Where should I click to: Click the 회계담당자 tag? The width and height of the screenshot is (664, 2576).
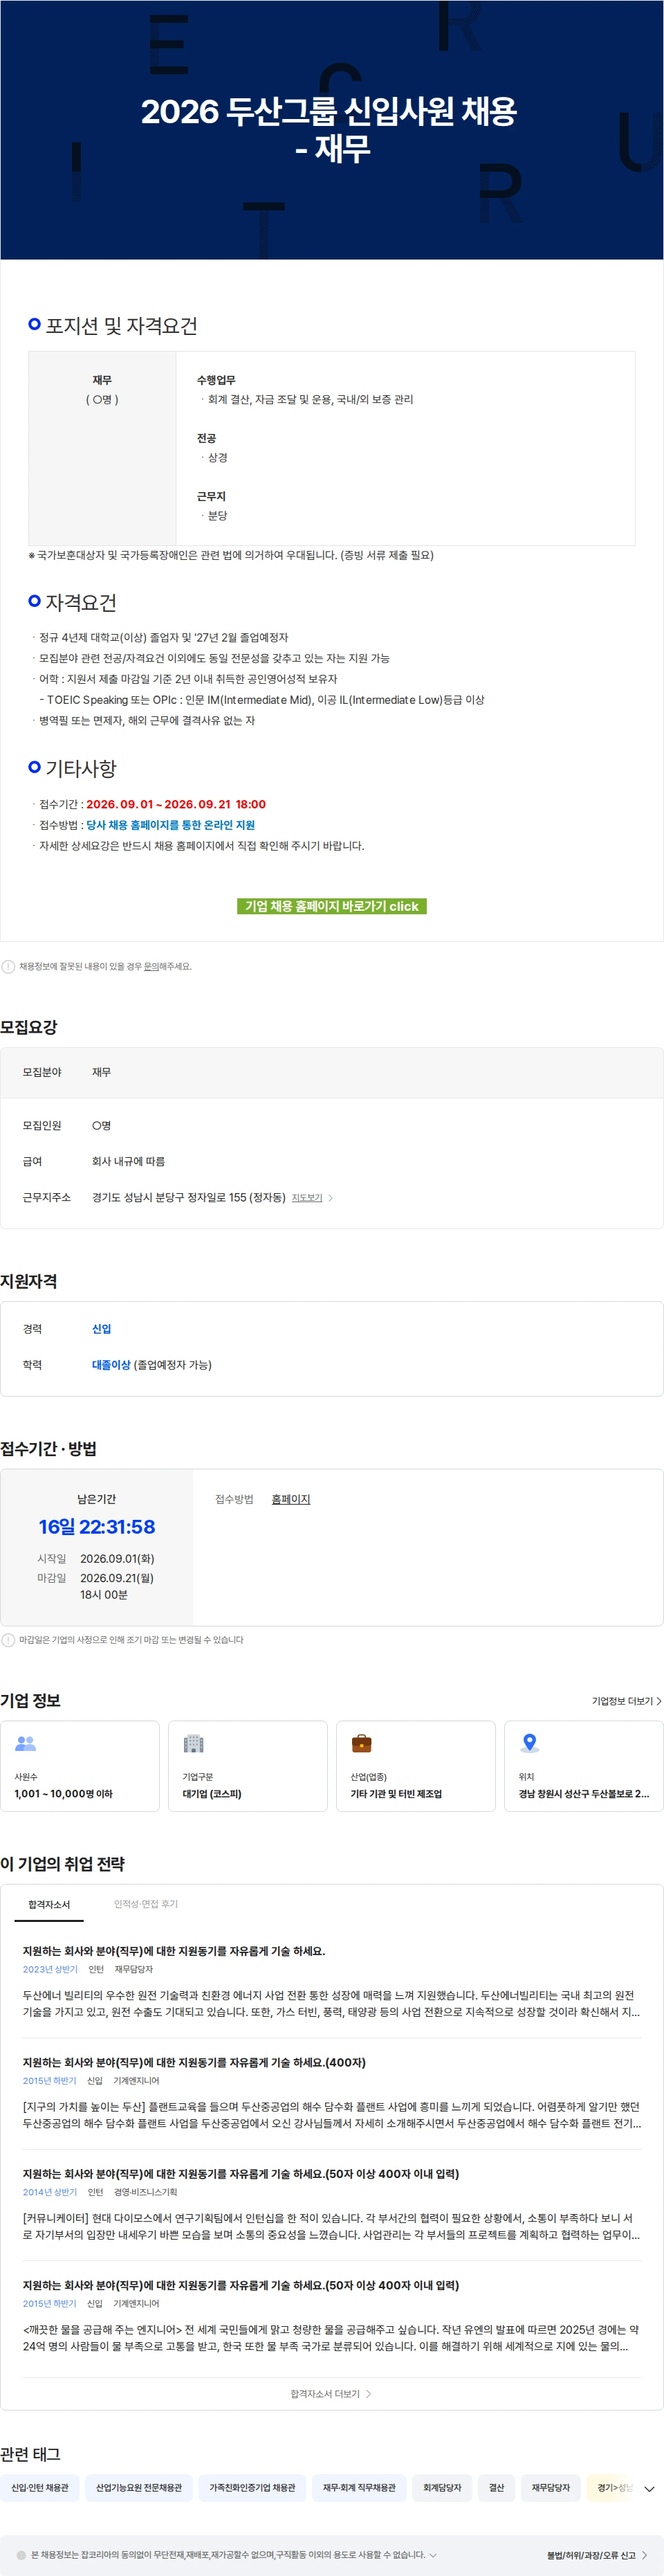(442, 2488)
